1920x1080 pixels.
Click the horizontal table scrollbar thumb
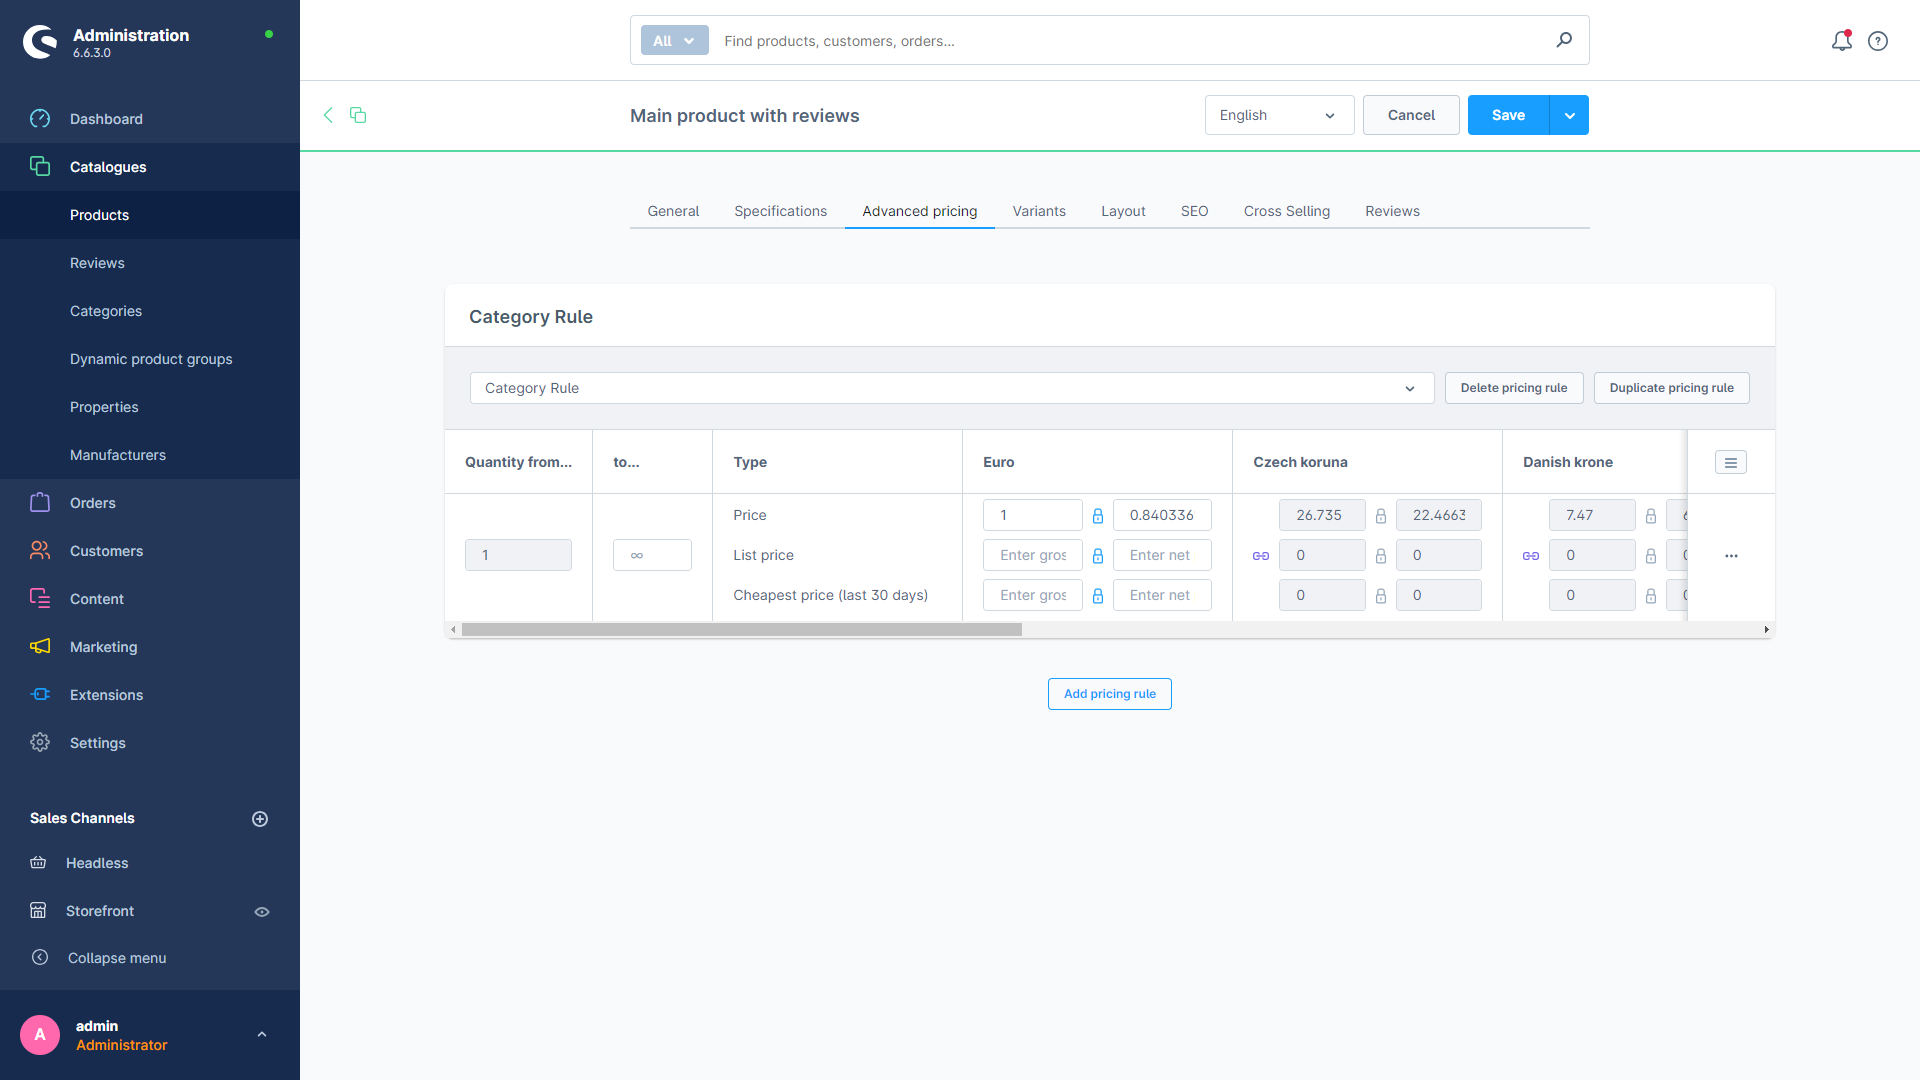point(742,630)
